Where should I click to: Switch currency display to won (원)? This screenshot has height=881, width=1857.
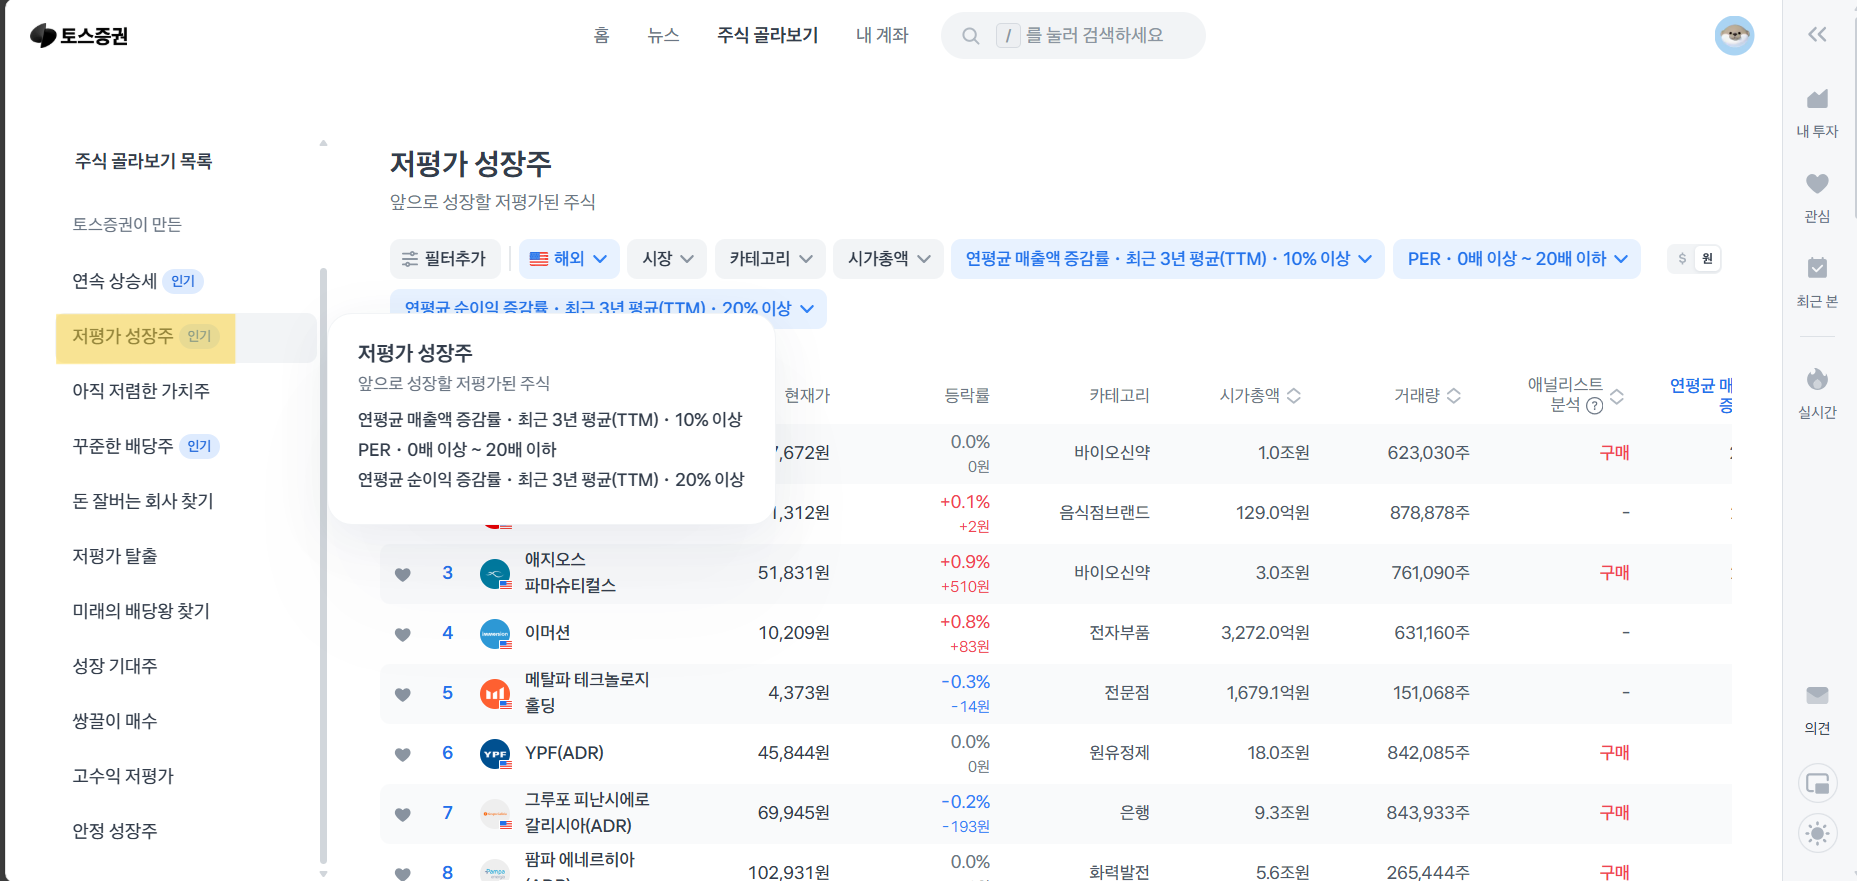click(1707, 259)
